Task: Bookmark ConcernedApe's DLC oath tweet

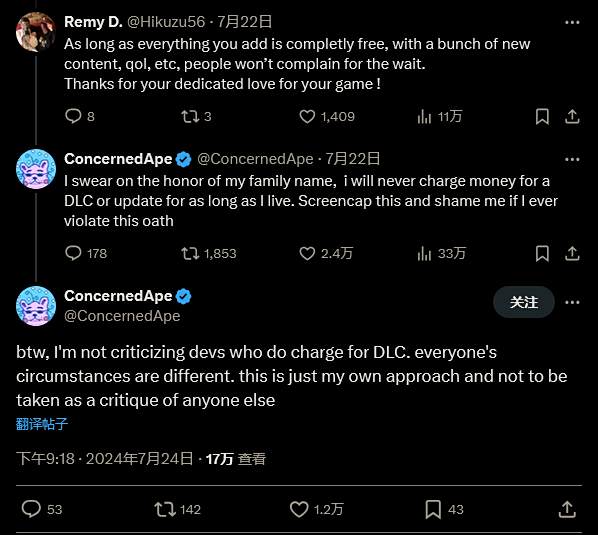Action: point(542,254)
